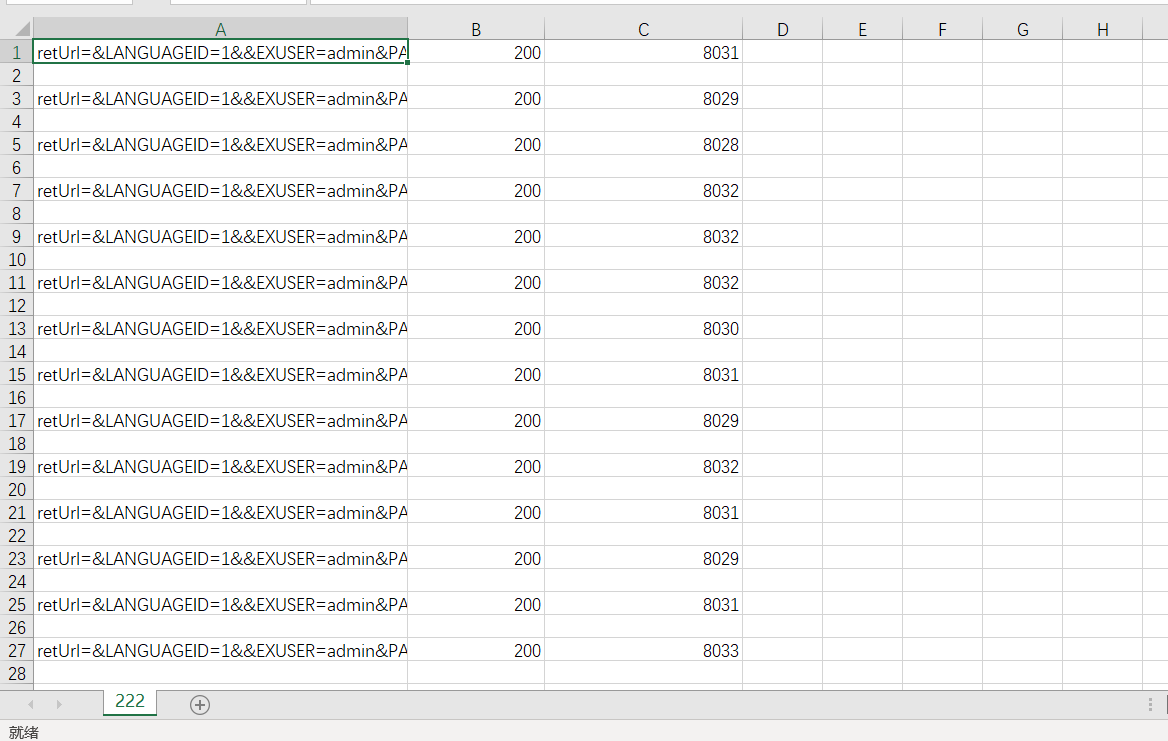This screenshot has width=1168, height=741.
Task: Click the tab bar resize handle dots
Action: click(x=1150, y=705)
